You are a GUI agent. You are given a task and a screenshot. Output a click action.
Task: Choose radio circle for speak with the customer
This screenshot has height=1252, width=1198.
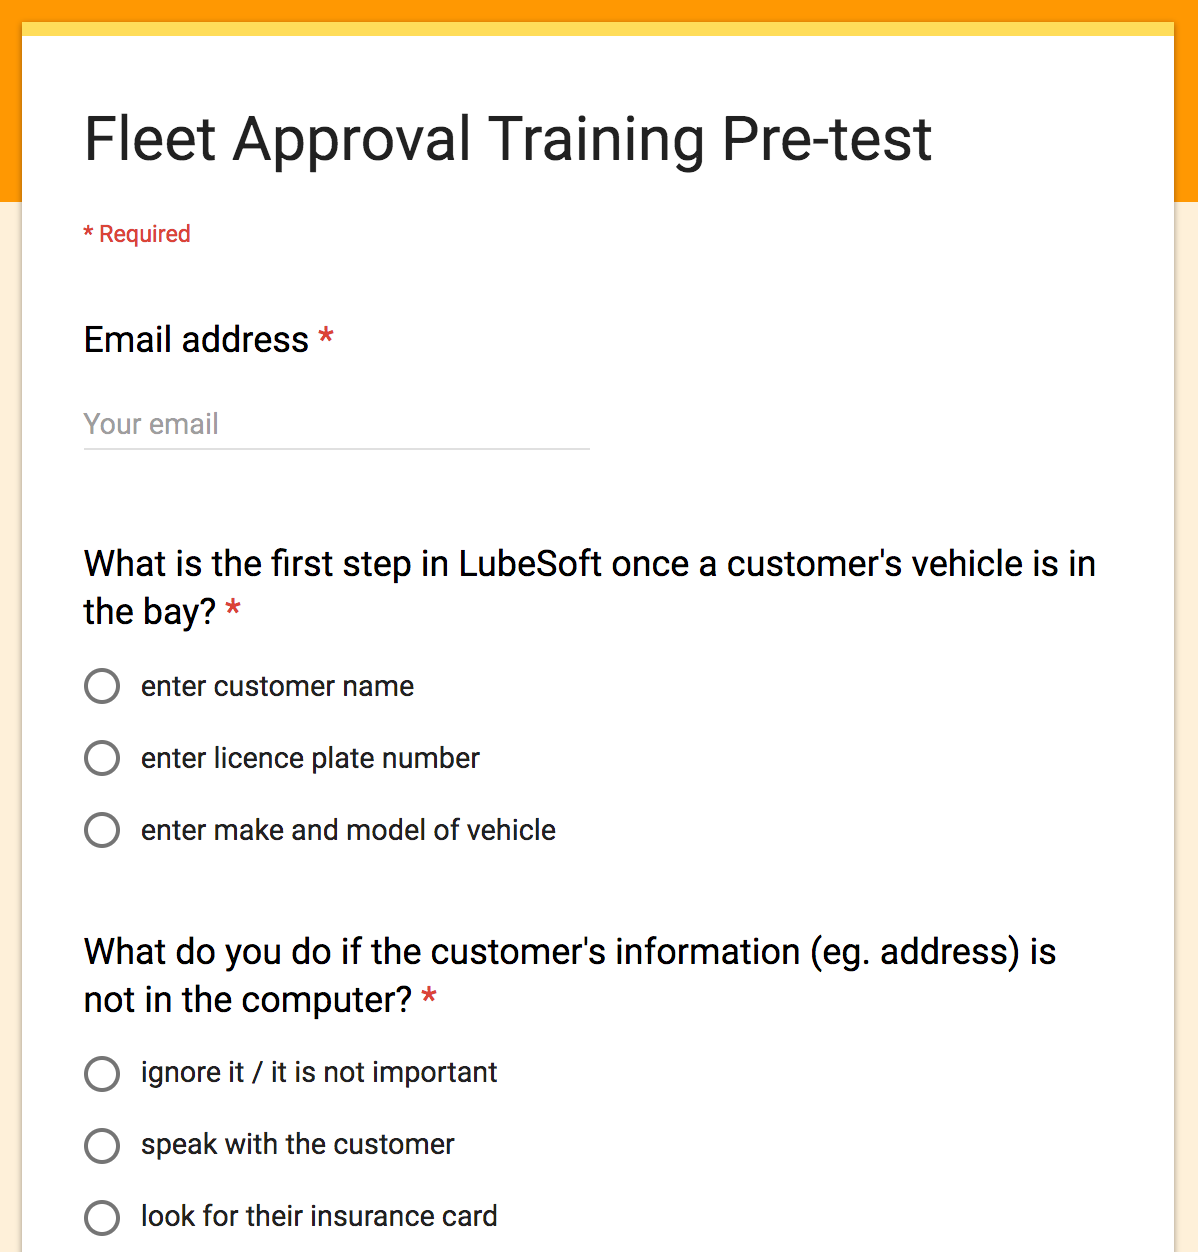pos(102,1146)
